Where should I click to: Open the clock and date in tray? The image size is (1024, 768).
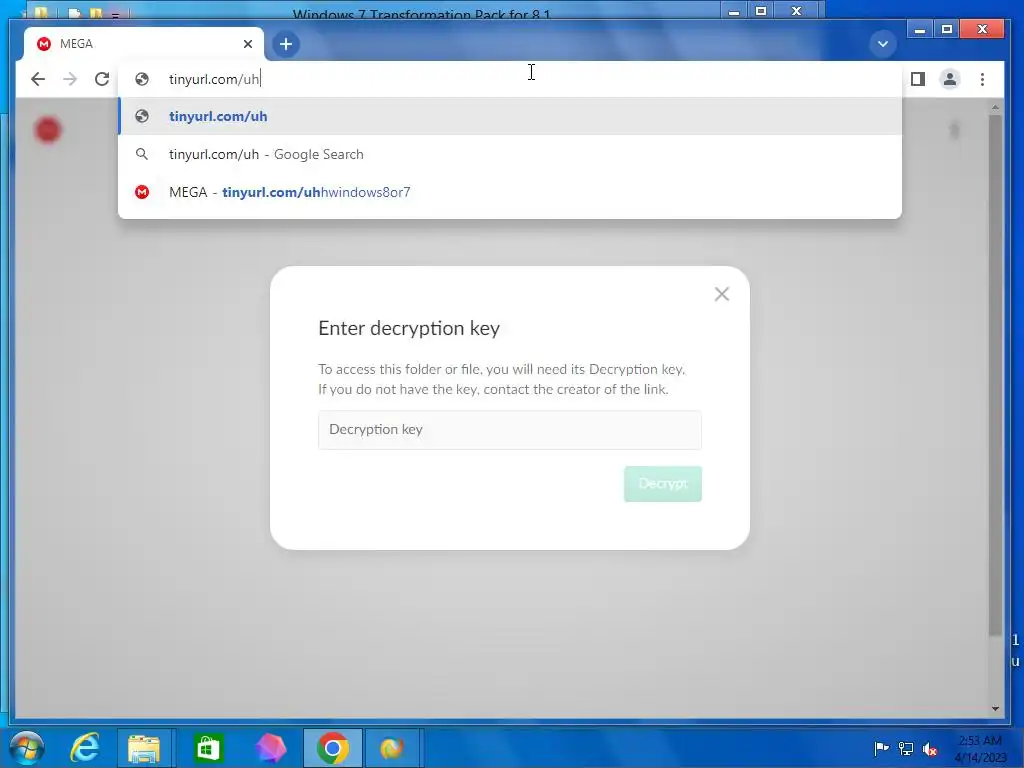coord(980,748)
